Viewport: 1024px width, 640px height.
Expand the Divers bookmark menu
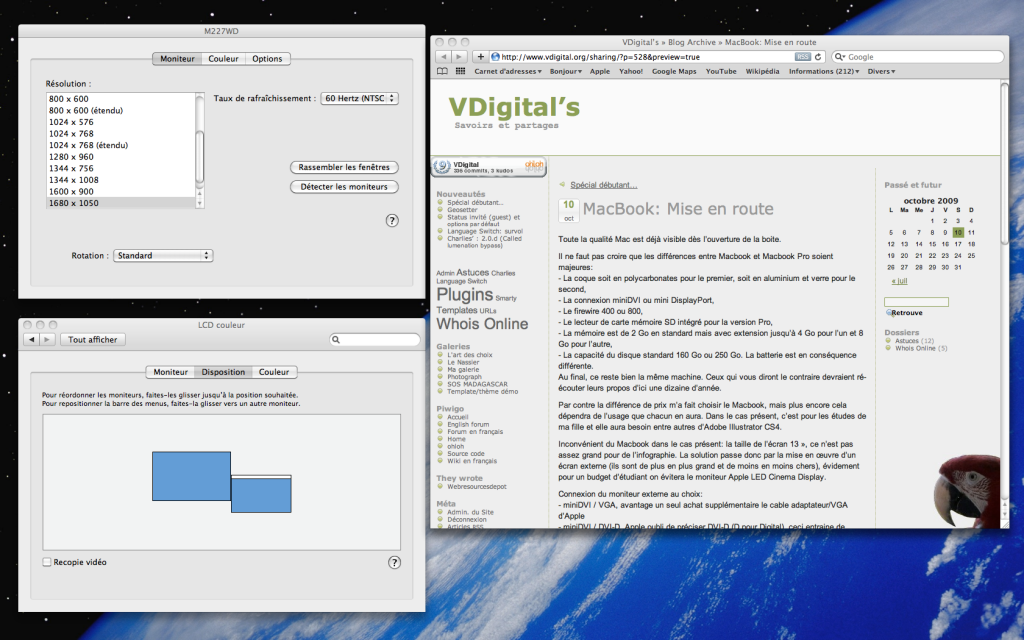coord(882,71)
